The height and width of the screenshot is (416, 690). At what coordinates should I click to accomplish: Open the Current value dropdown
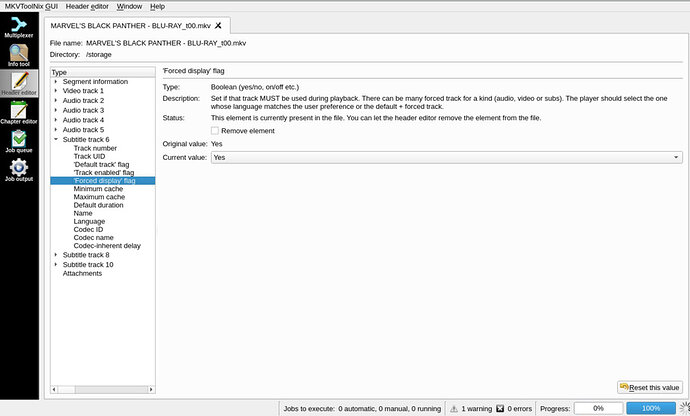[447, 157]
